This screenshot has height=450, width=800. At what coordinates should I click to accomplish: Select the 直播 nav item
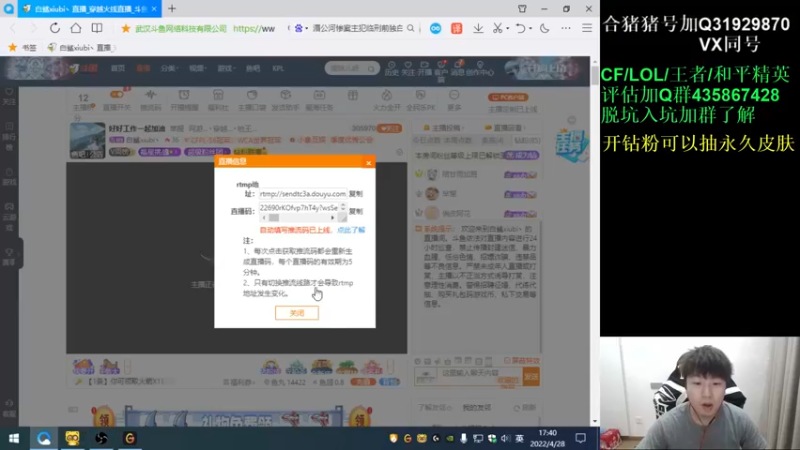point(143,68)
